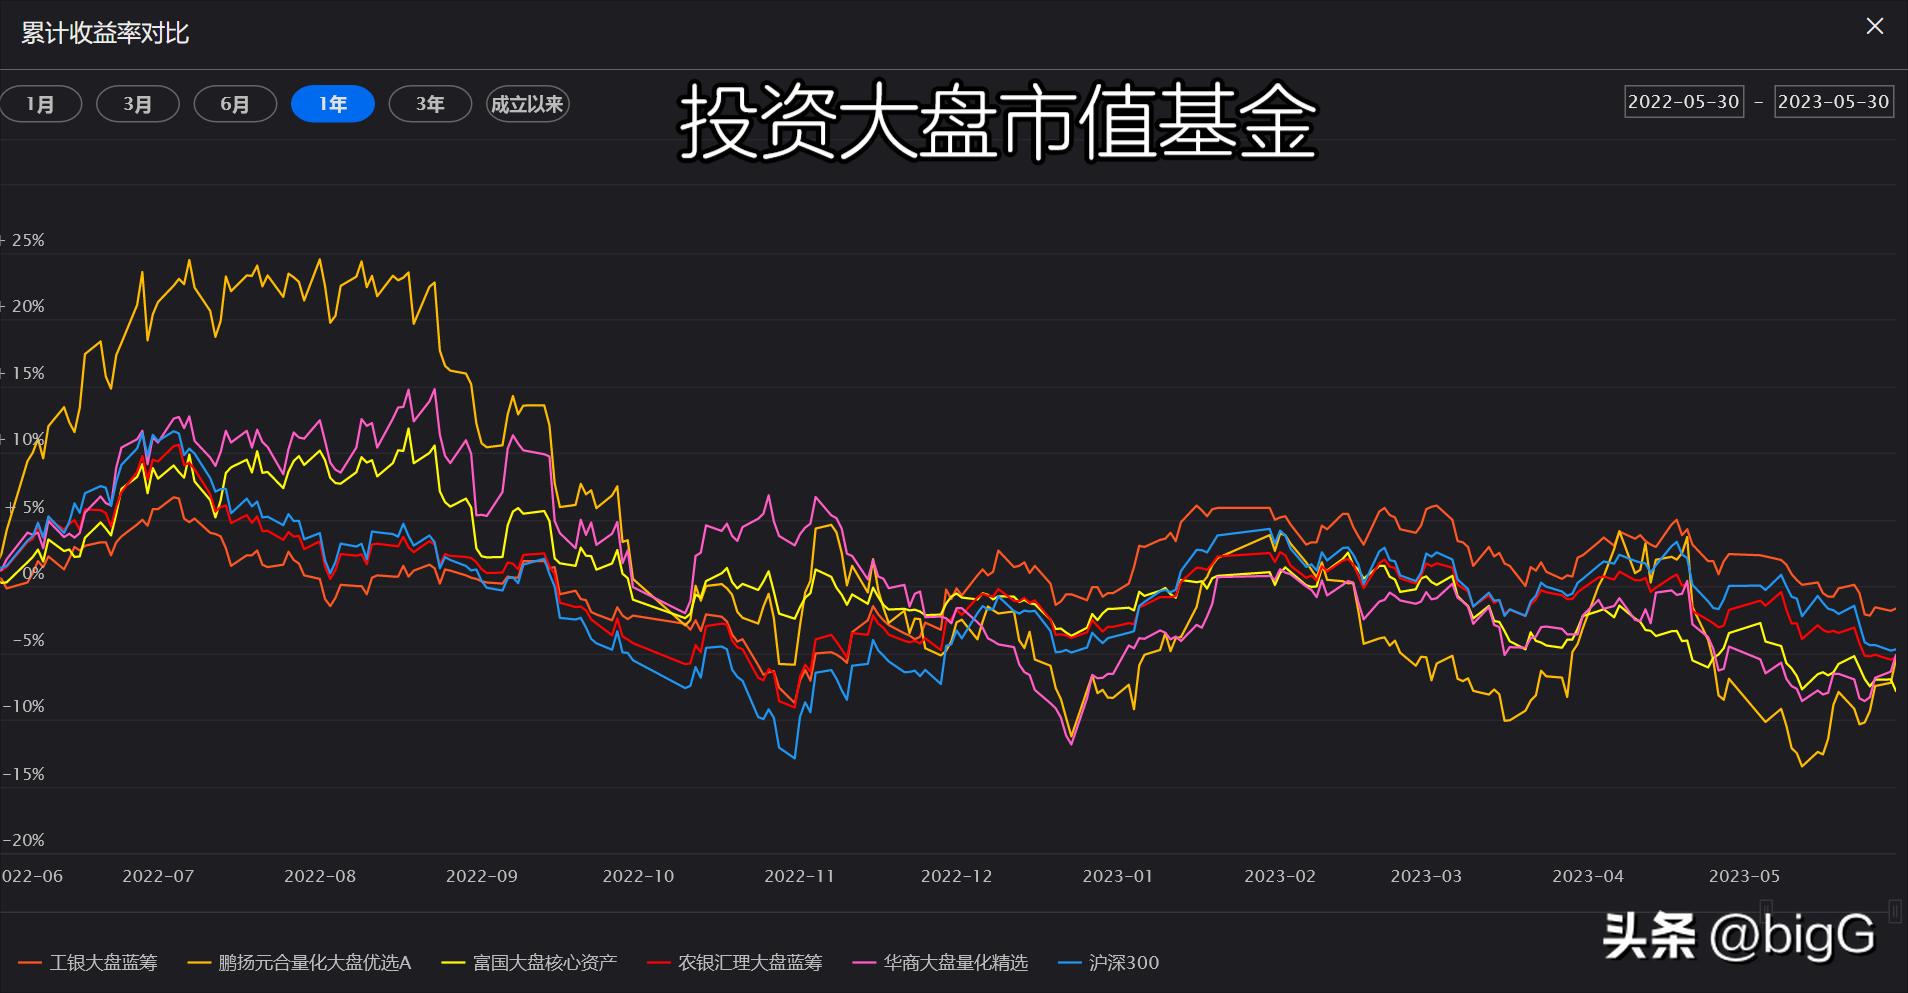Viewport: 1908px width, 993px height.
Task: Close the 累计收益率对比 dialog
Action: (1875, 27)
